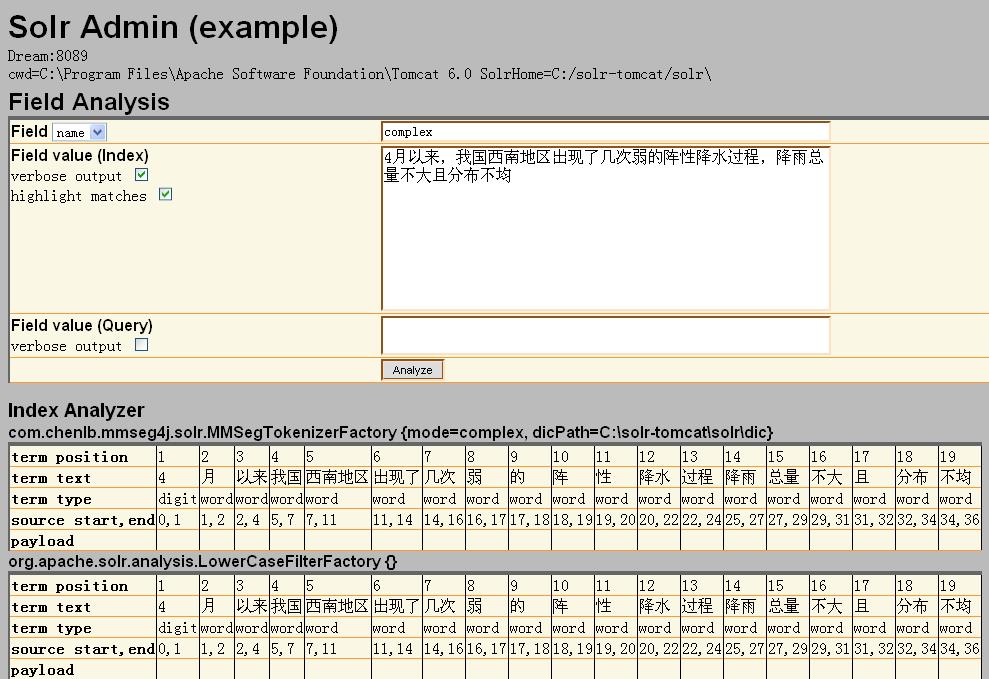Open the Field name dropdown
Image resolution: width=989 pixels, height=679 pixels.
[79, 132]
